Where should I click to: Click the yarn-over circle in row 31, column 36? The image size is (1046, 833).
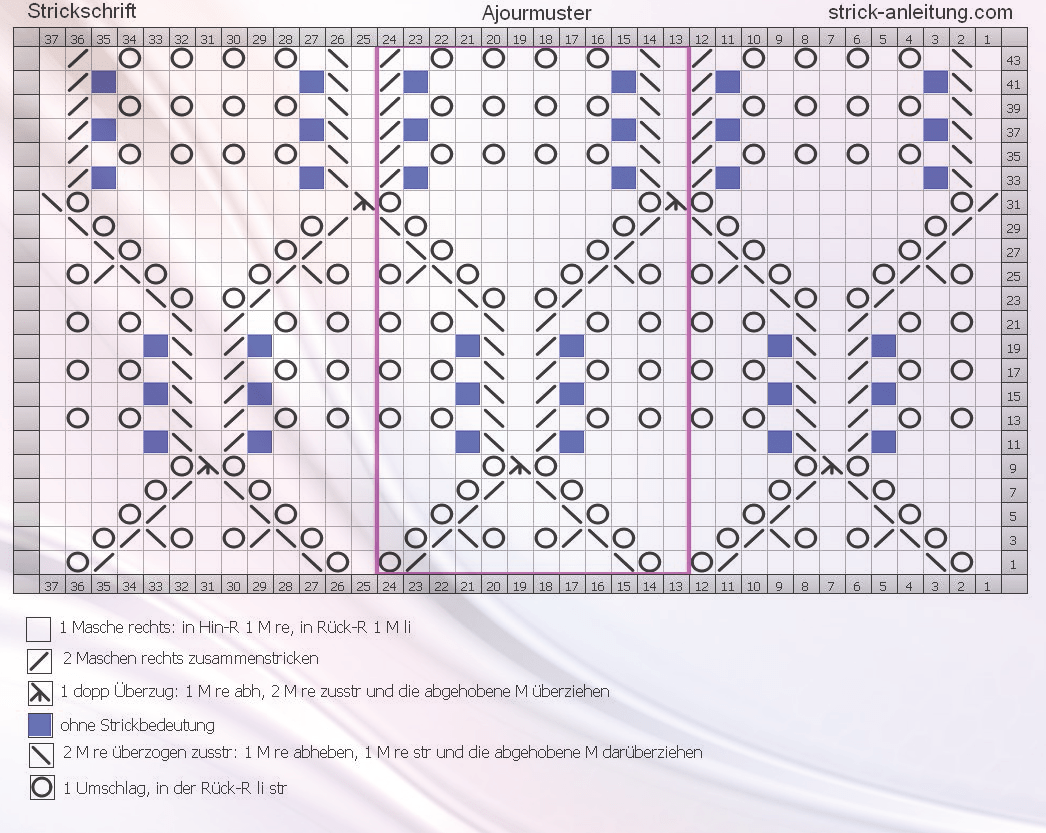tap(77, 202)
